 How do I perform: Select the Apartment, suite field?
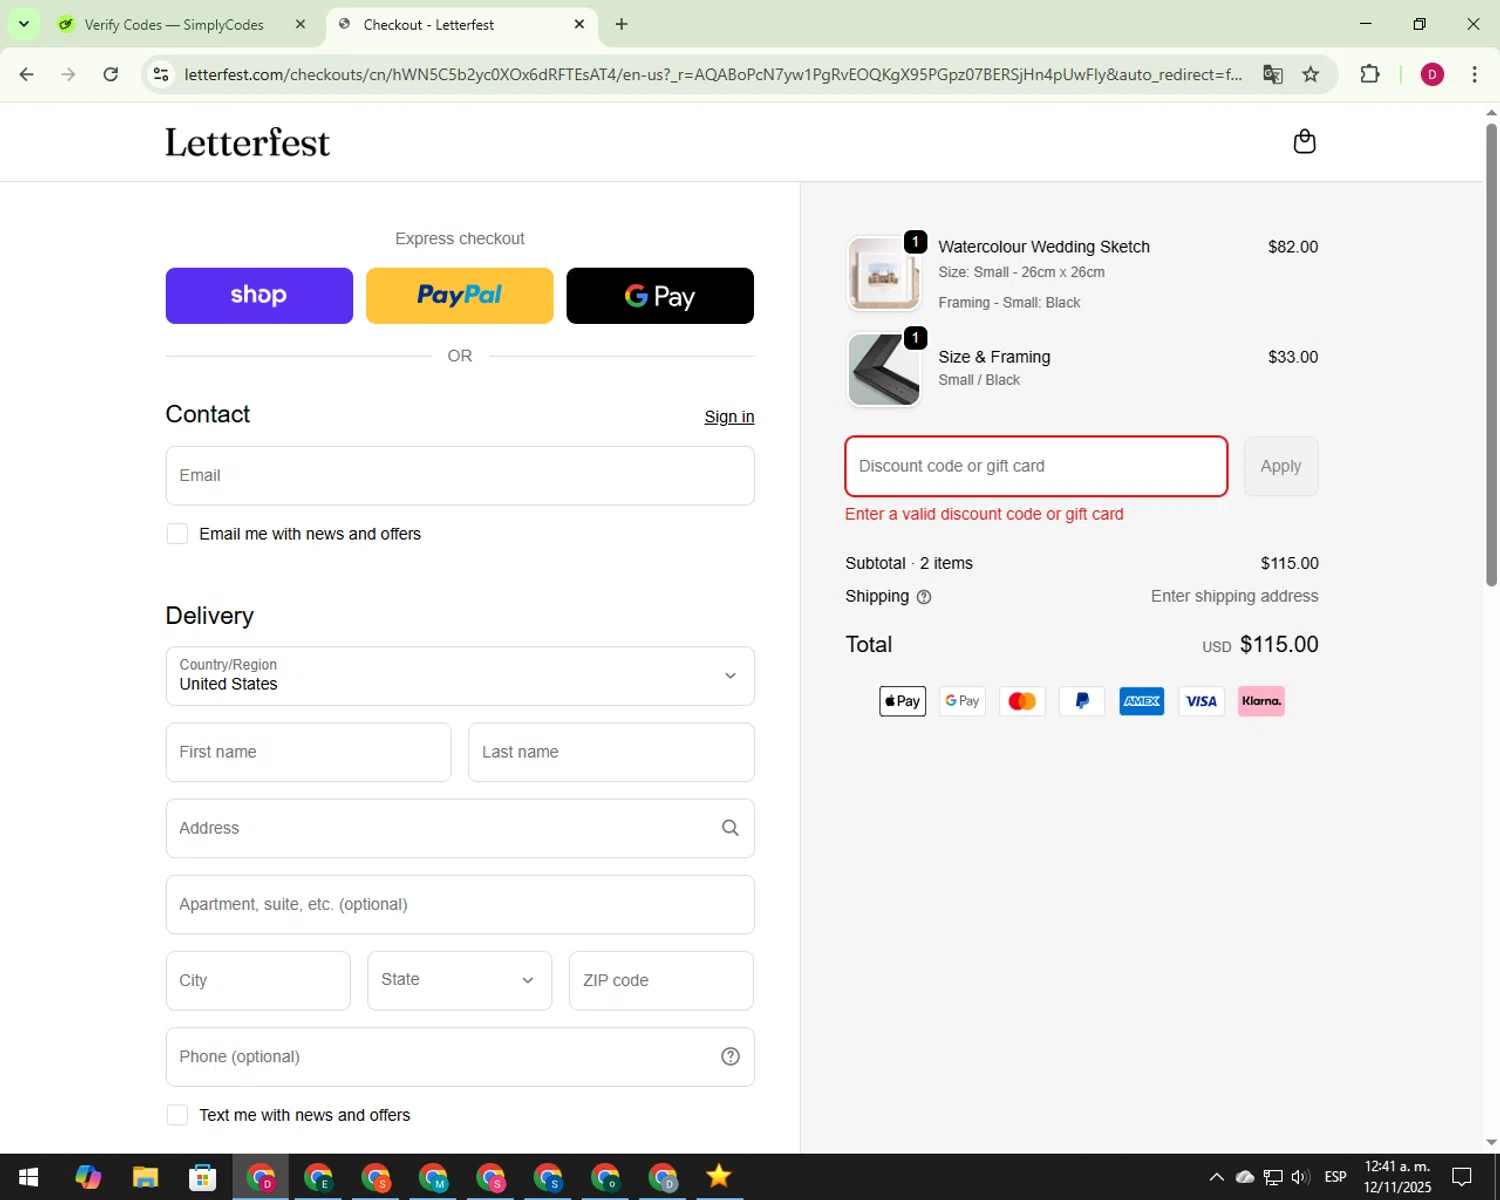click(460, 904)
